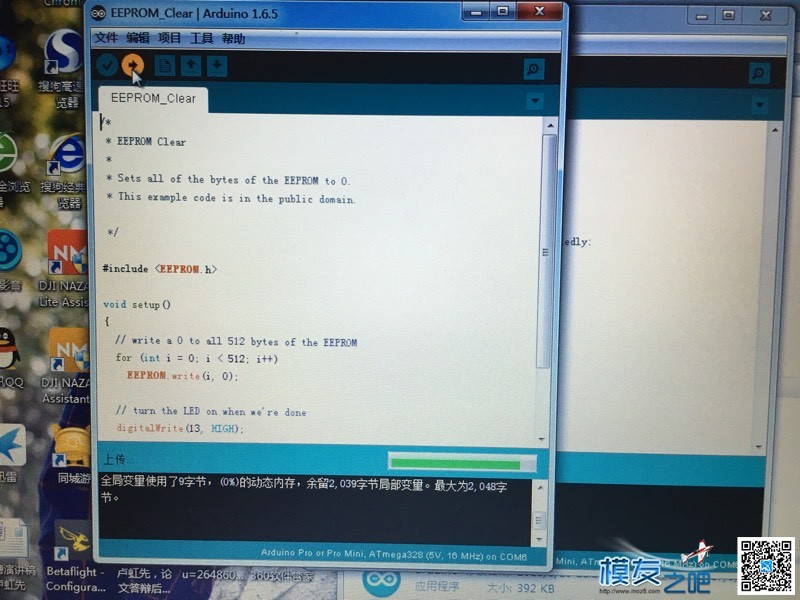Viewport: 800px width, 600px height.
Task: Click the 'void setup()' code line
Action: click(x=137, y=305)
